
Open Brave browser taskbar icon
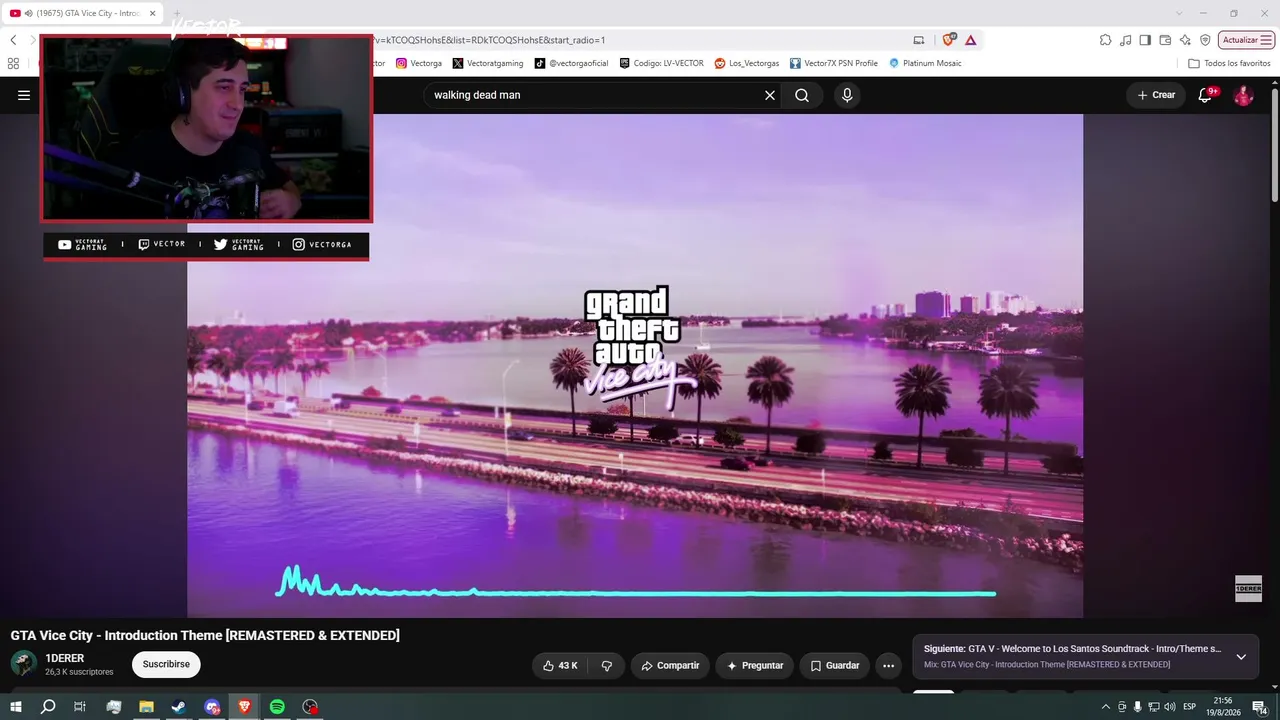244,706
